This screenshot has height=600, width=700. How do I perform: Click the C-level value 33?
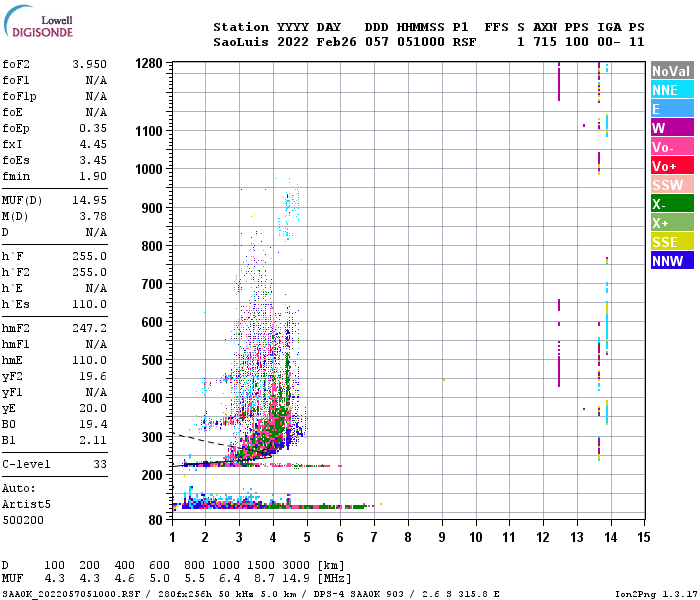tap(100, 464)
